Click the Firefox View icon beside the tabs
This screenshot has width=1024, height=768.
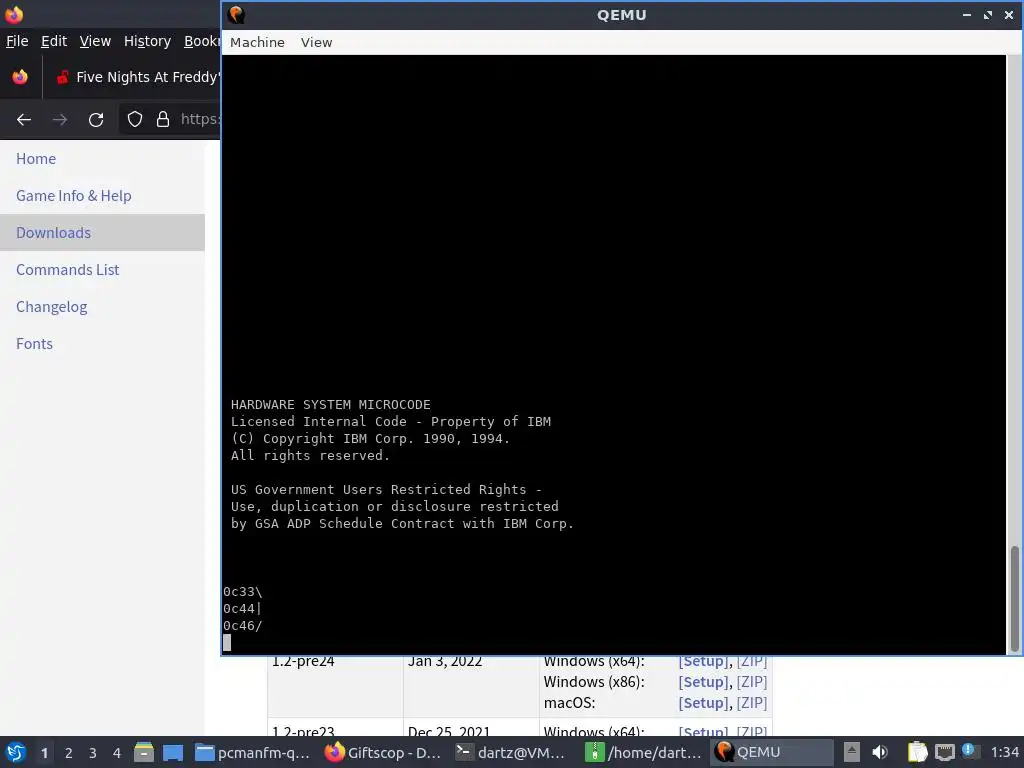coord(20,77)
